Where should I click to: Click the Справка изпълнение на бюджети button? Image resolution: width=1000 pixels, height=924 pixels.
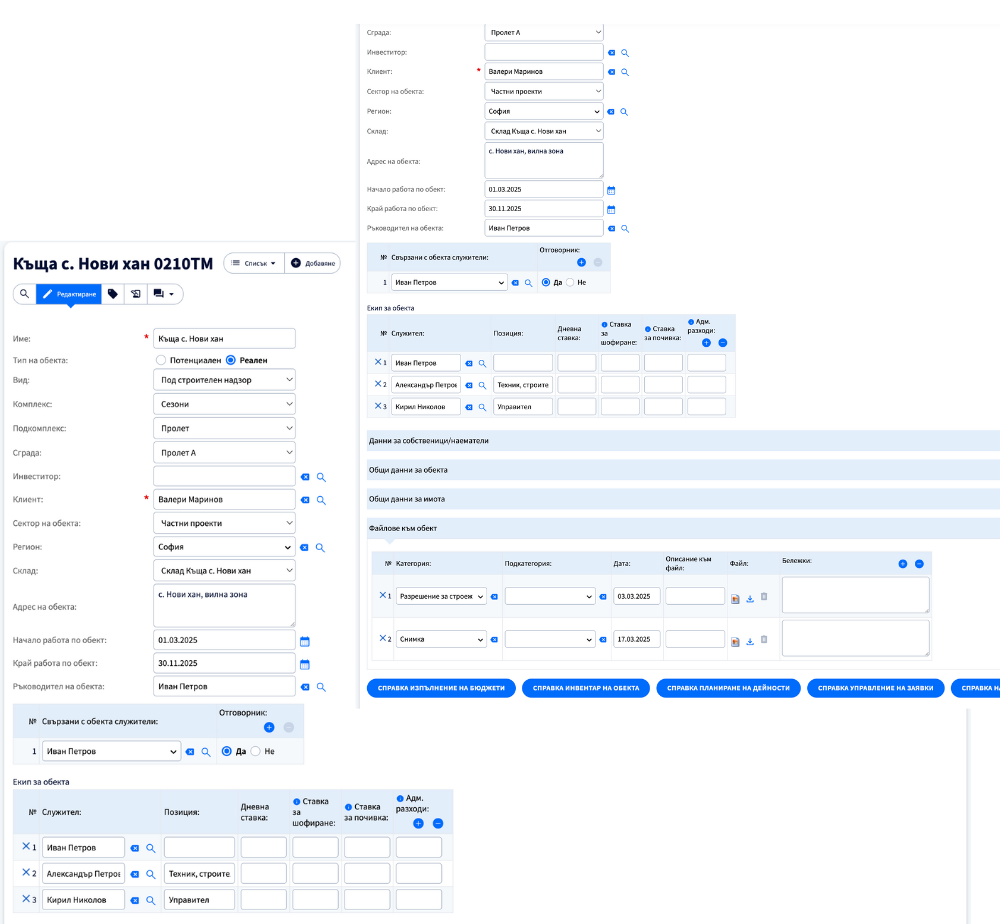pyautogui.click(x=441, y=688)
